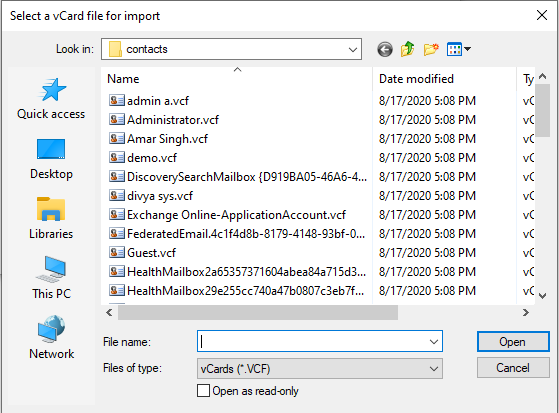Select the Exchange Online-ApplicationAccount.vcf icon

point(117,214)
